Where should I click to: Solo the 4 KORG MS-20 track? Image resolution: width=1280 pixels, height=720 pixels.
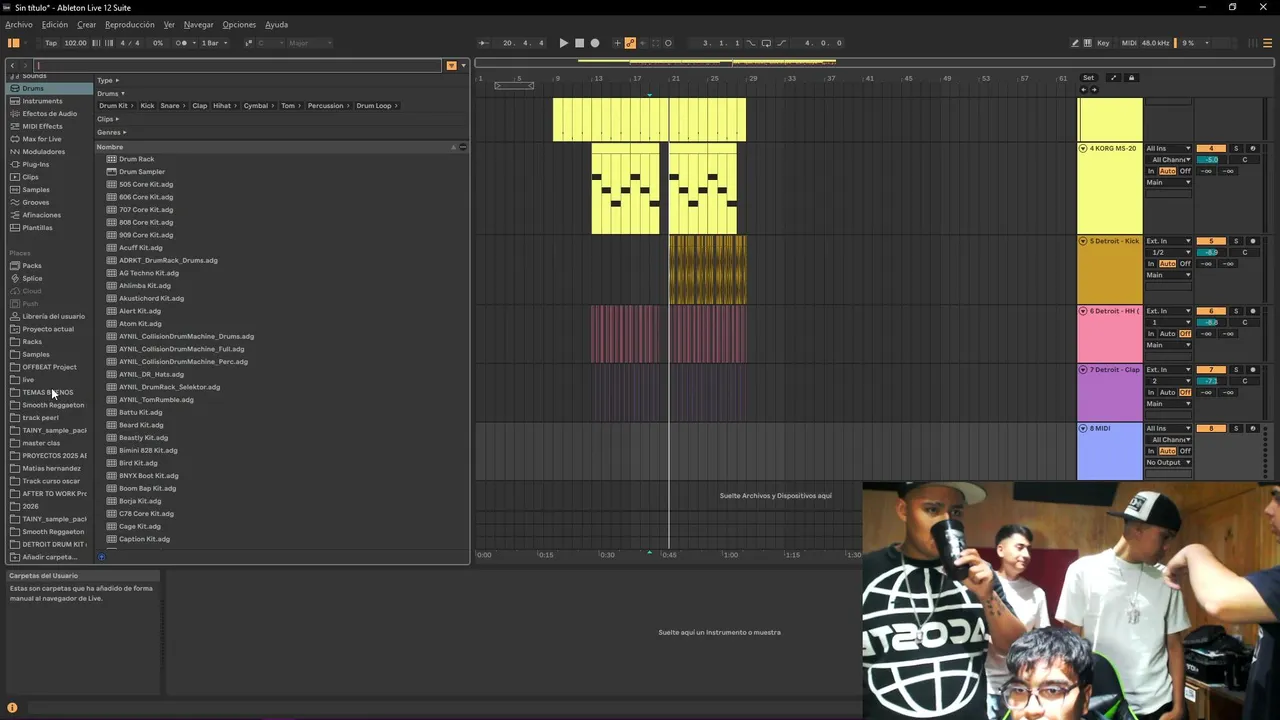(1235, 149)
